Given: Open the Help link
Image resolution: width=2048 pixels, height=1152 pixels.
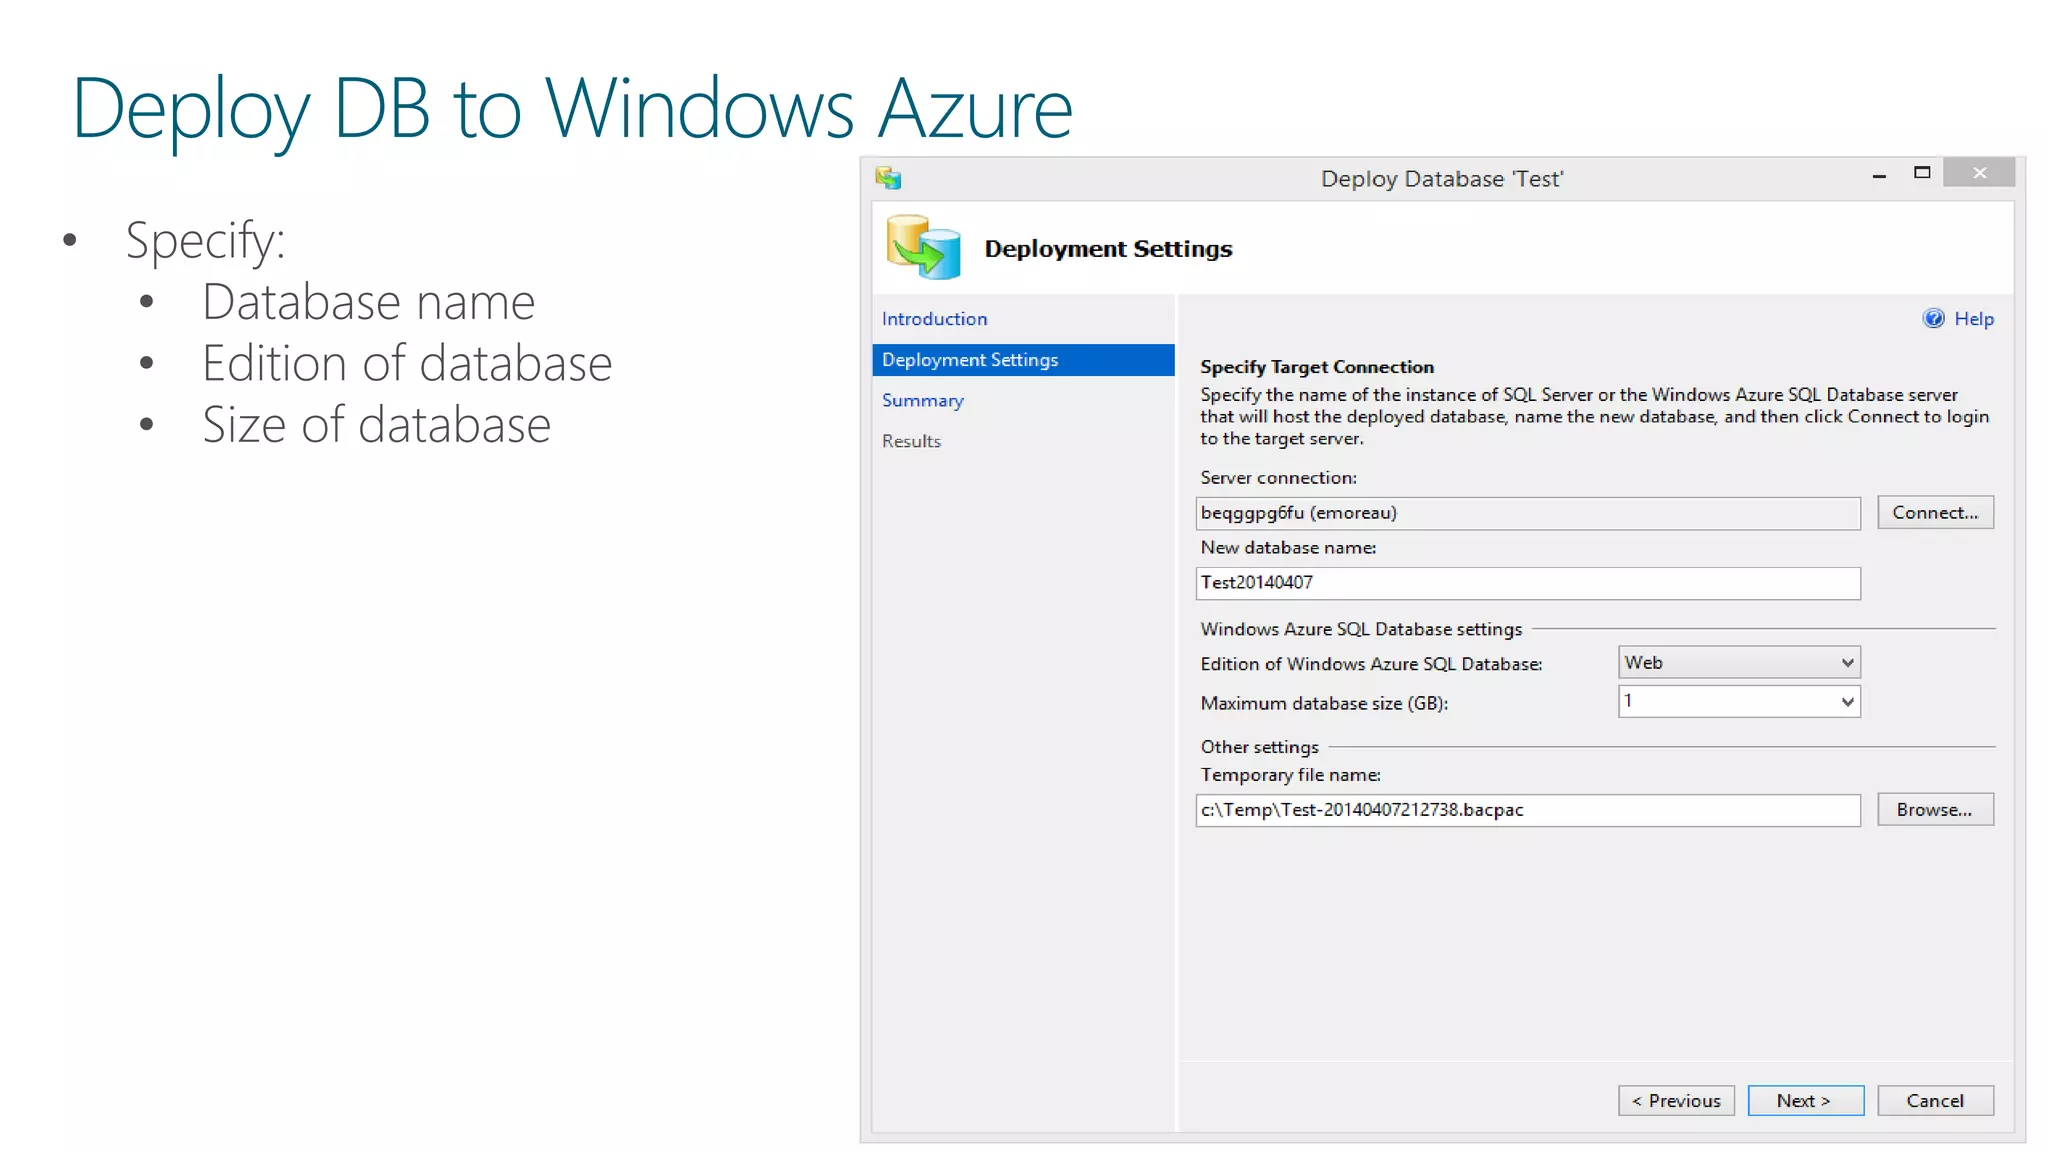Looking at the screenshot, I should tap(1973, 319).
